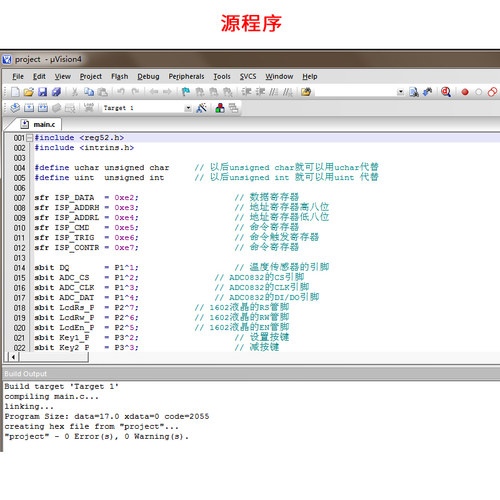The height and width of the screenshot is (500, 500).
Task: Open the Flash menu
Action: coord(120,76)
